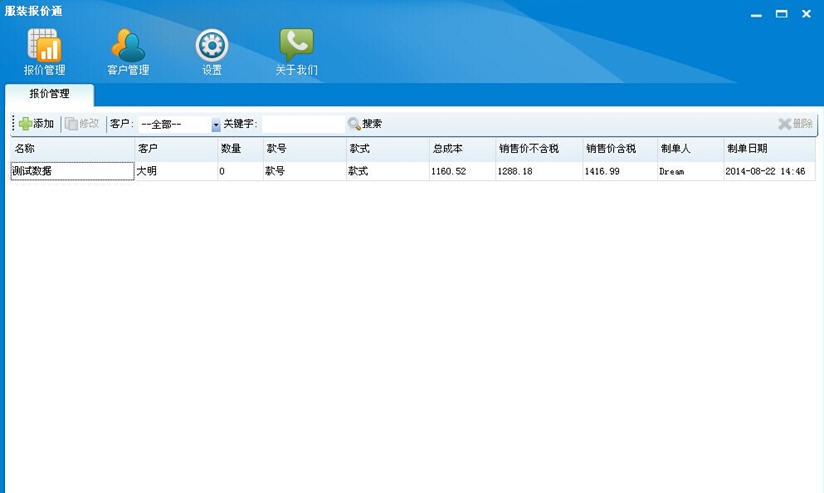Close the 服装报价通 window
The height and width of the screenshot is (493, 824).
(806, 14)
